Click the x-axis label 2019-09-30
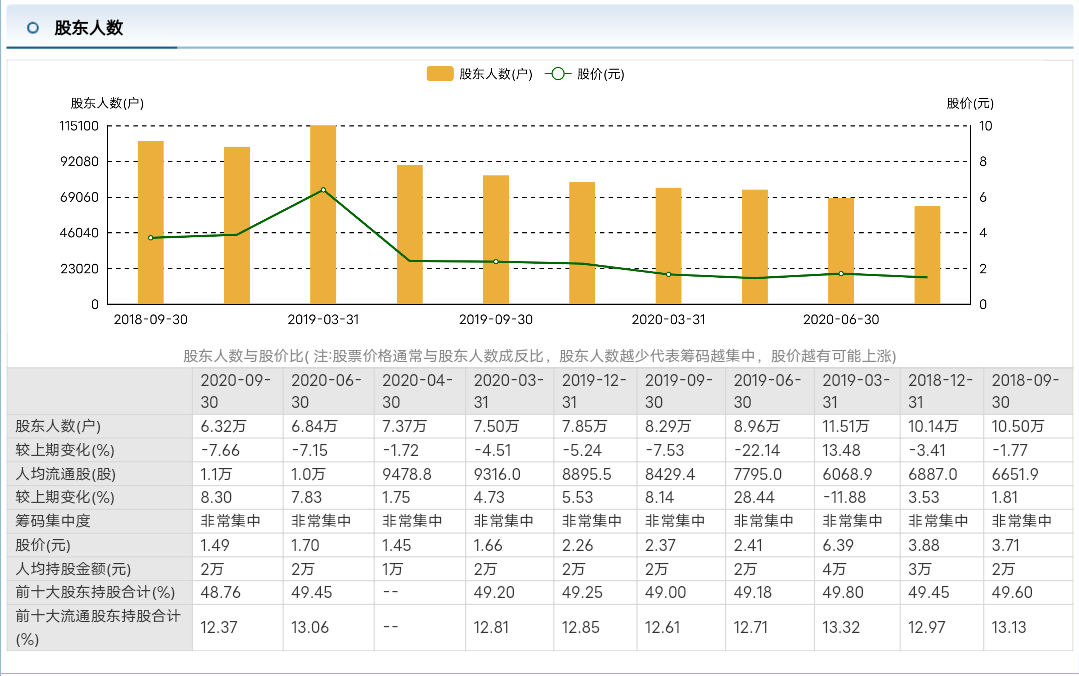 [x=495, y=319]
